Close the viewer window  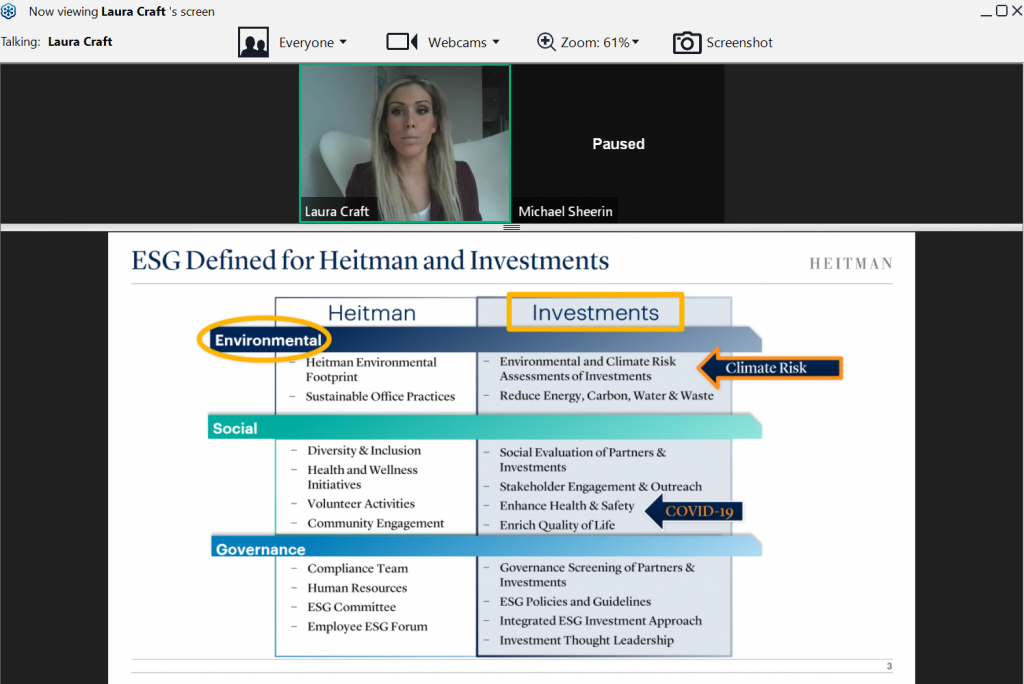(x=1017, y=11)
